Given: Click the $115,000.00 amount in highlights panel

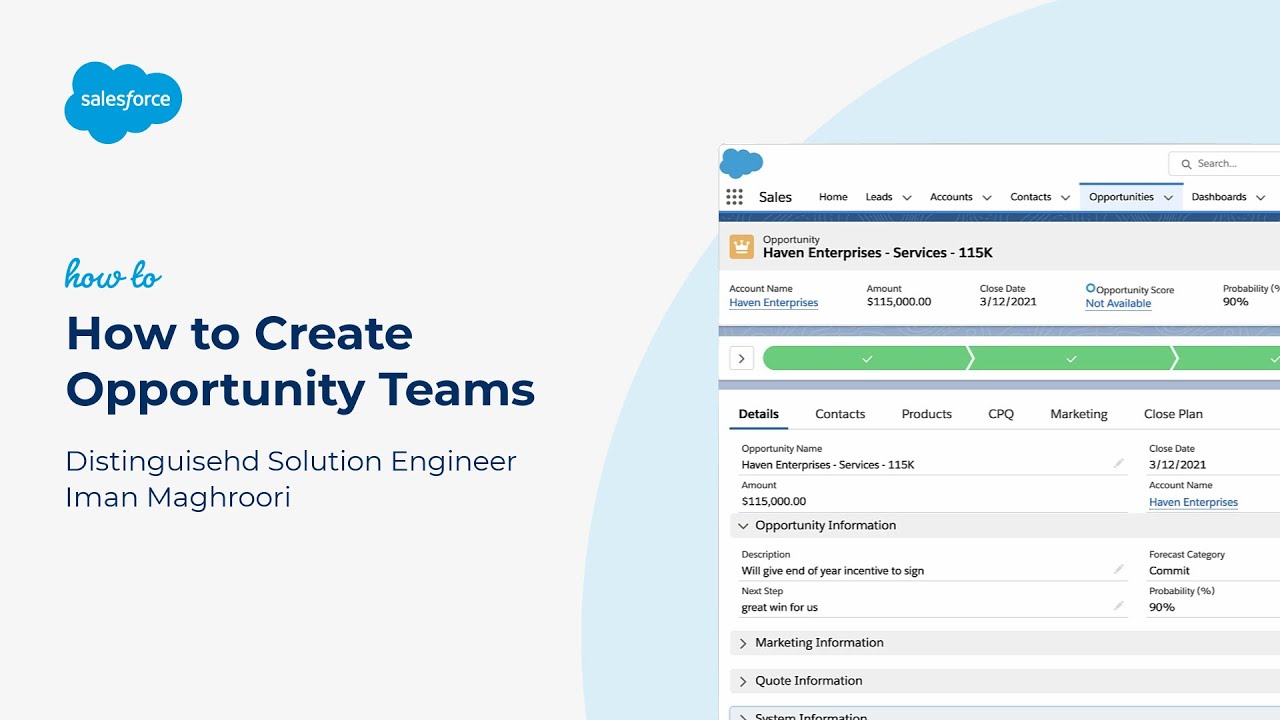Looking at the screenshot, I should 899,302.
